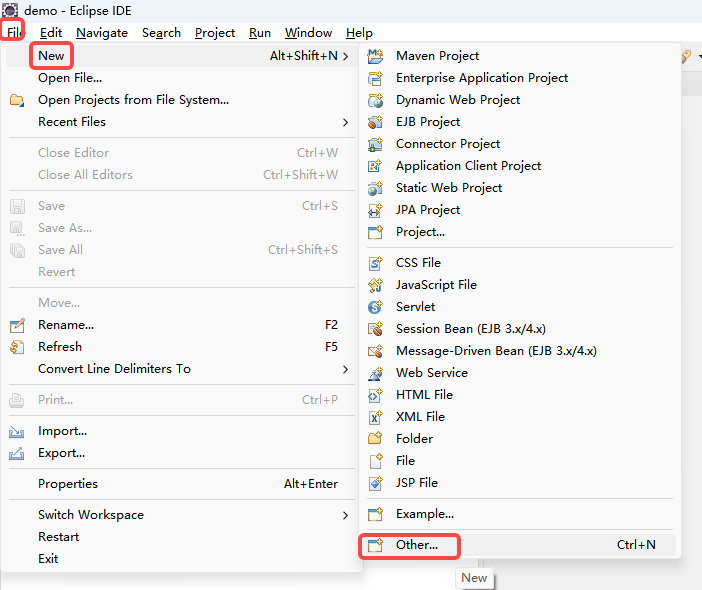
Task: Open the Help menu
Action: click(x=359, y=33)
